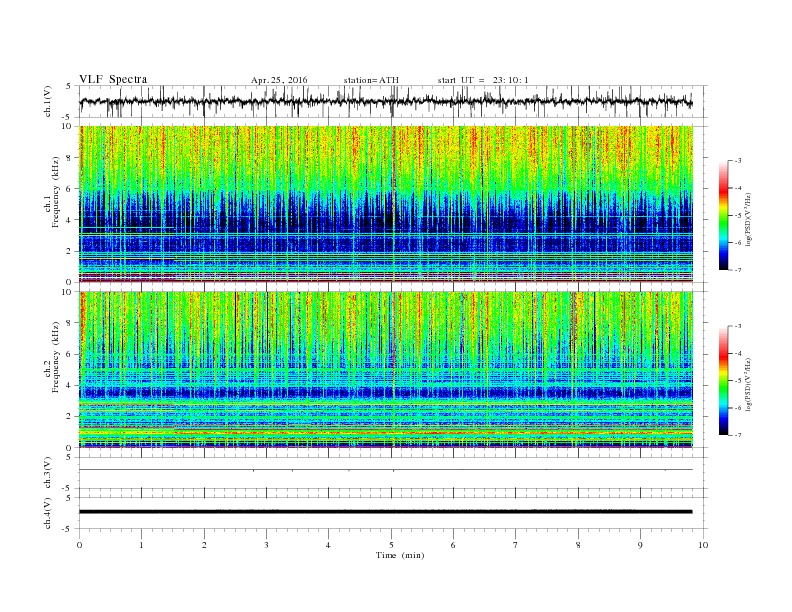The image size is (792, 612).
Task: Click tick label "10" on the Time axis
Action: (703, 545)
